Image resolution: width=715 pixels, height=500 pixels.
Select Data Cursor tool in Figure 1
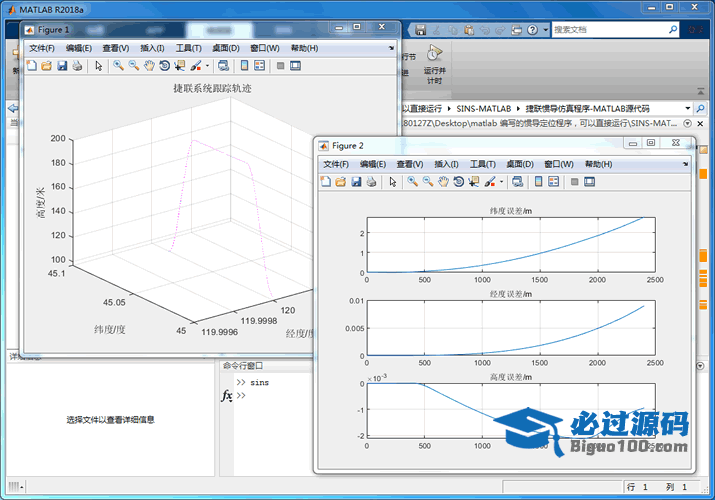pos(180,66)
